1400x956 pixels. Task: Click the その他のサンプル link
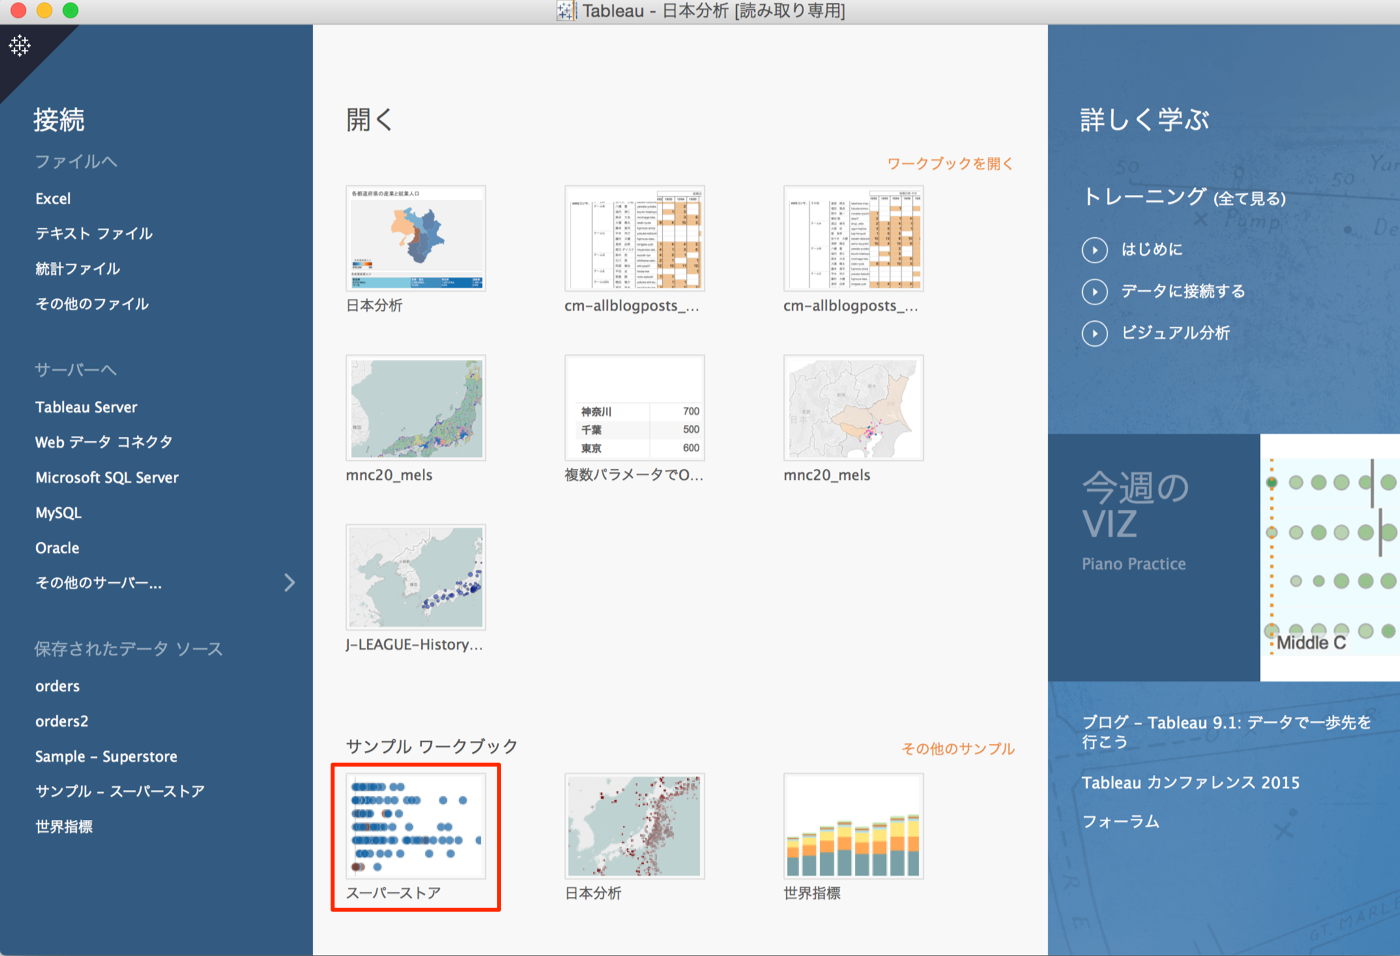tap(957, 749)
